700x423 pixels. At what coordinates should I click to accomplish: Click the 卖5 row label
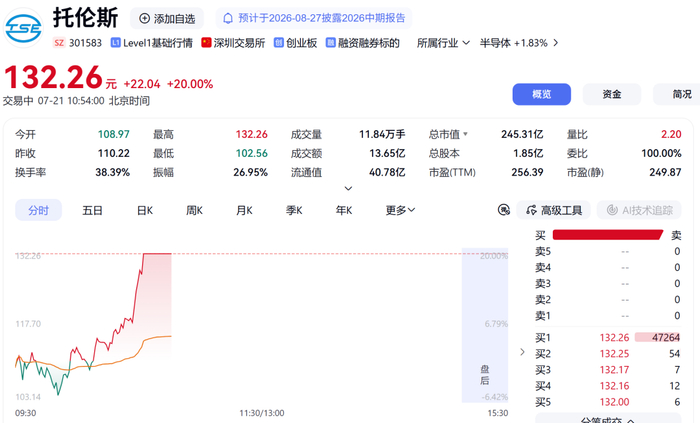click(x=543, y=252)
